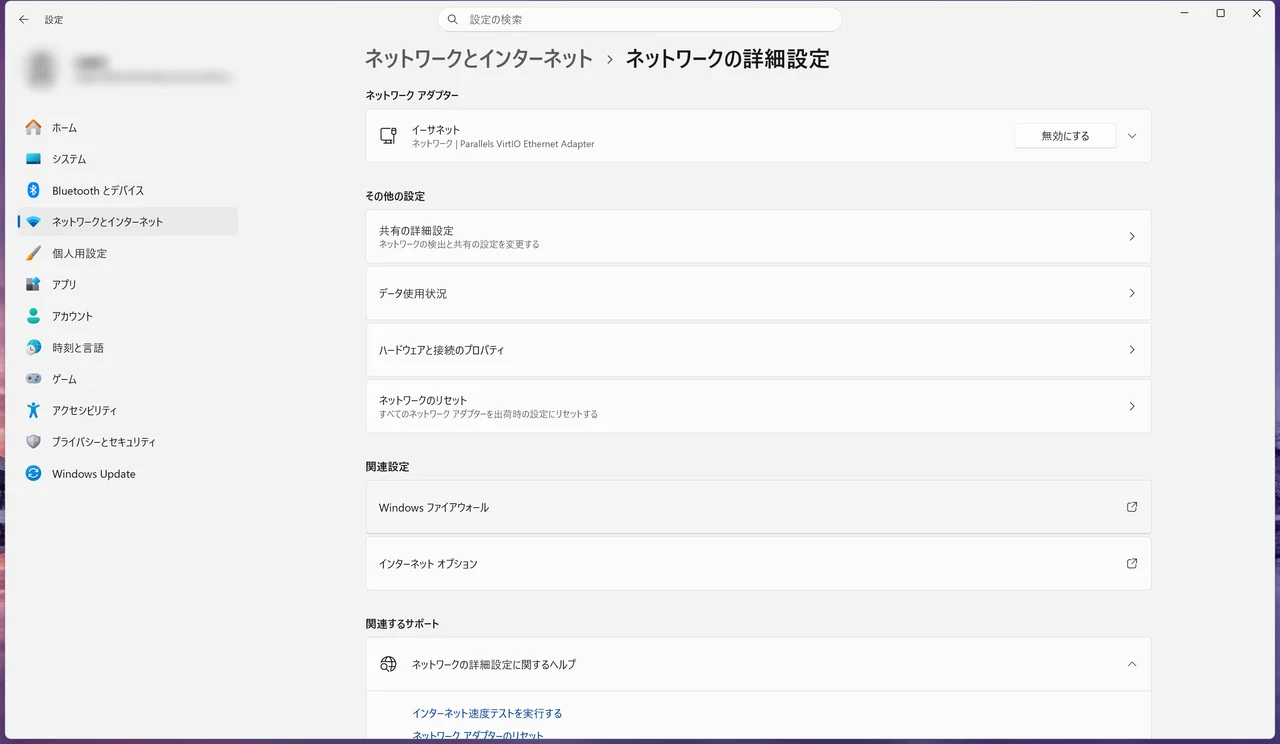Click the external link icon on インターネット オプション

pyautogui.click(x=1132, y=563)
